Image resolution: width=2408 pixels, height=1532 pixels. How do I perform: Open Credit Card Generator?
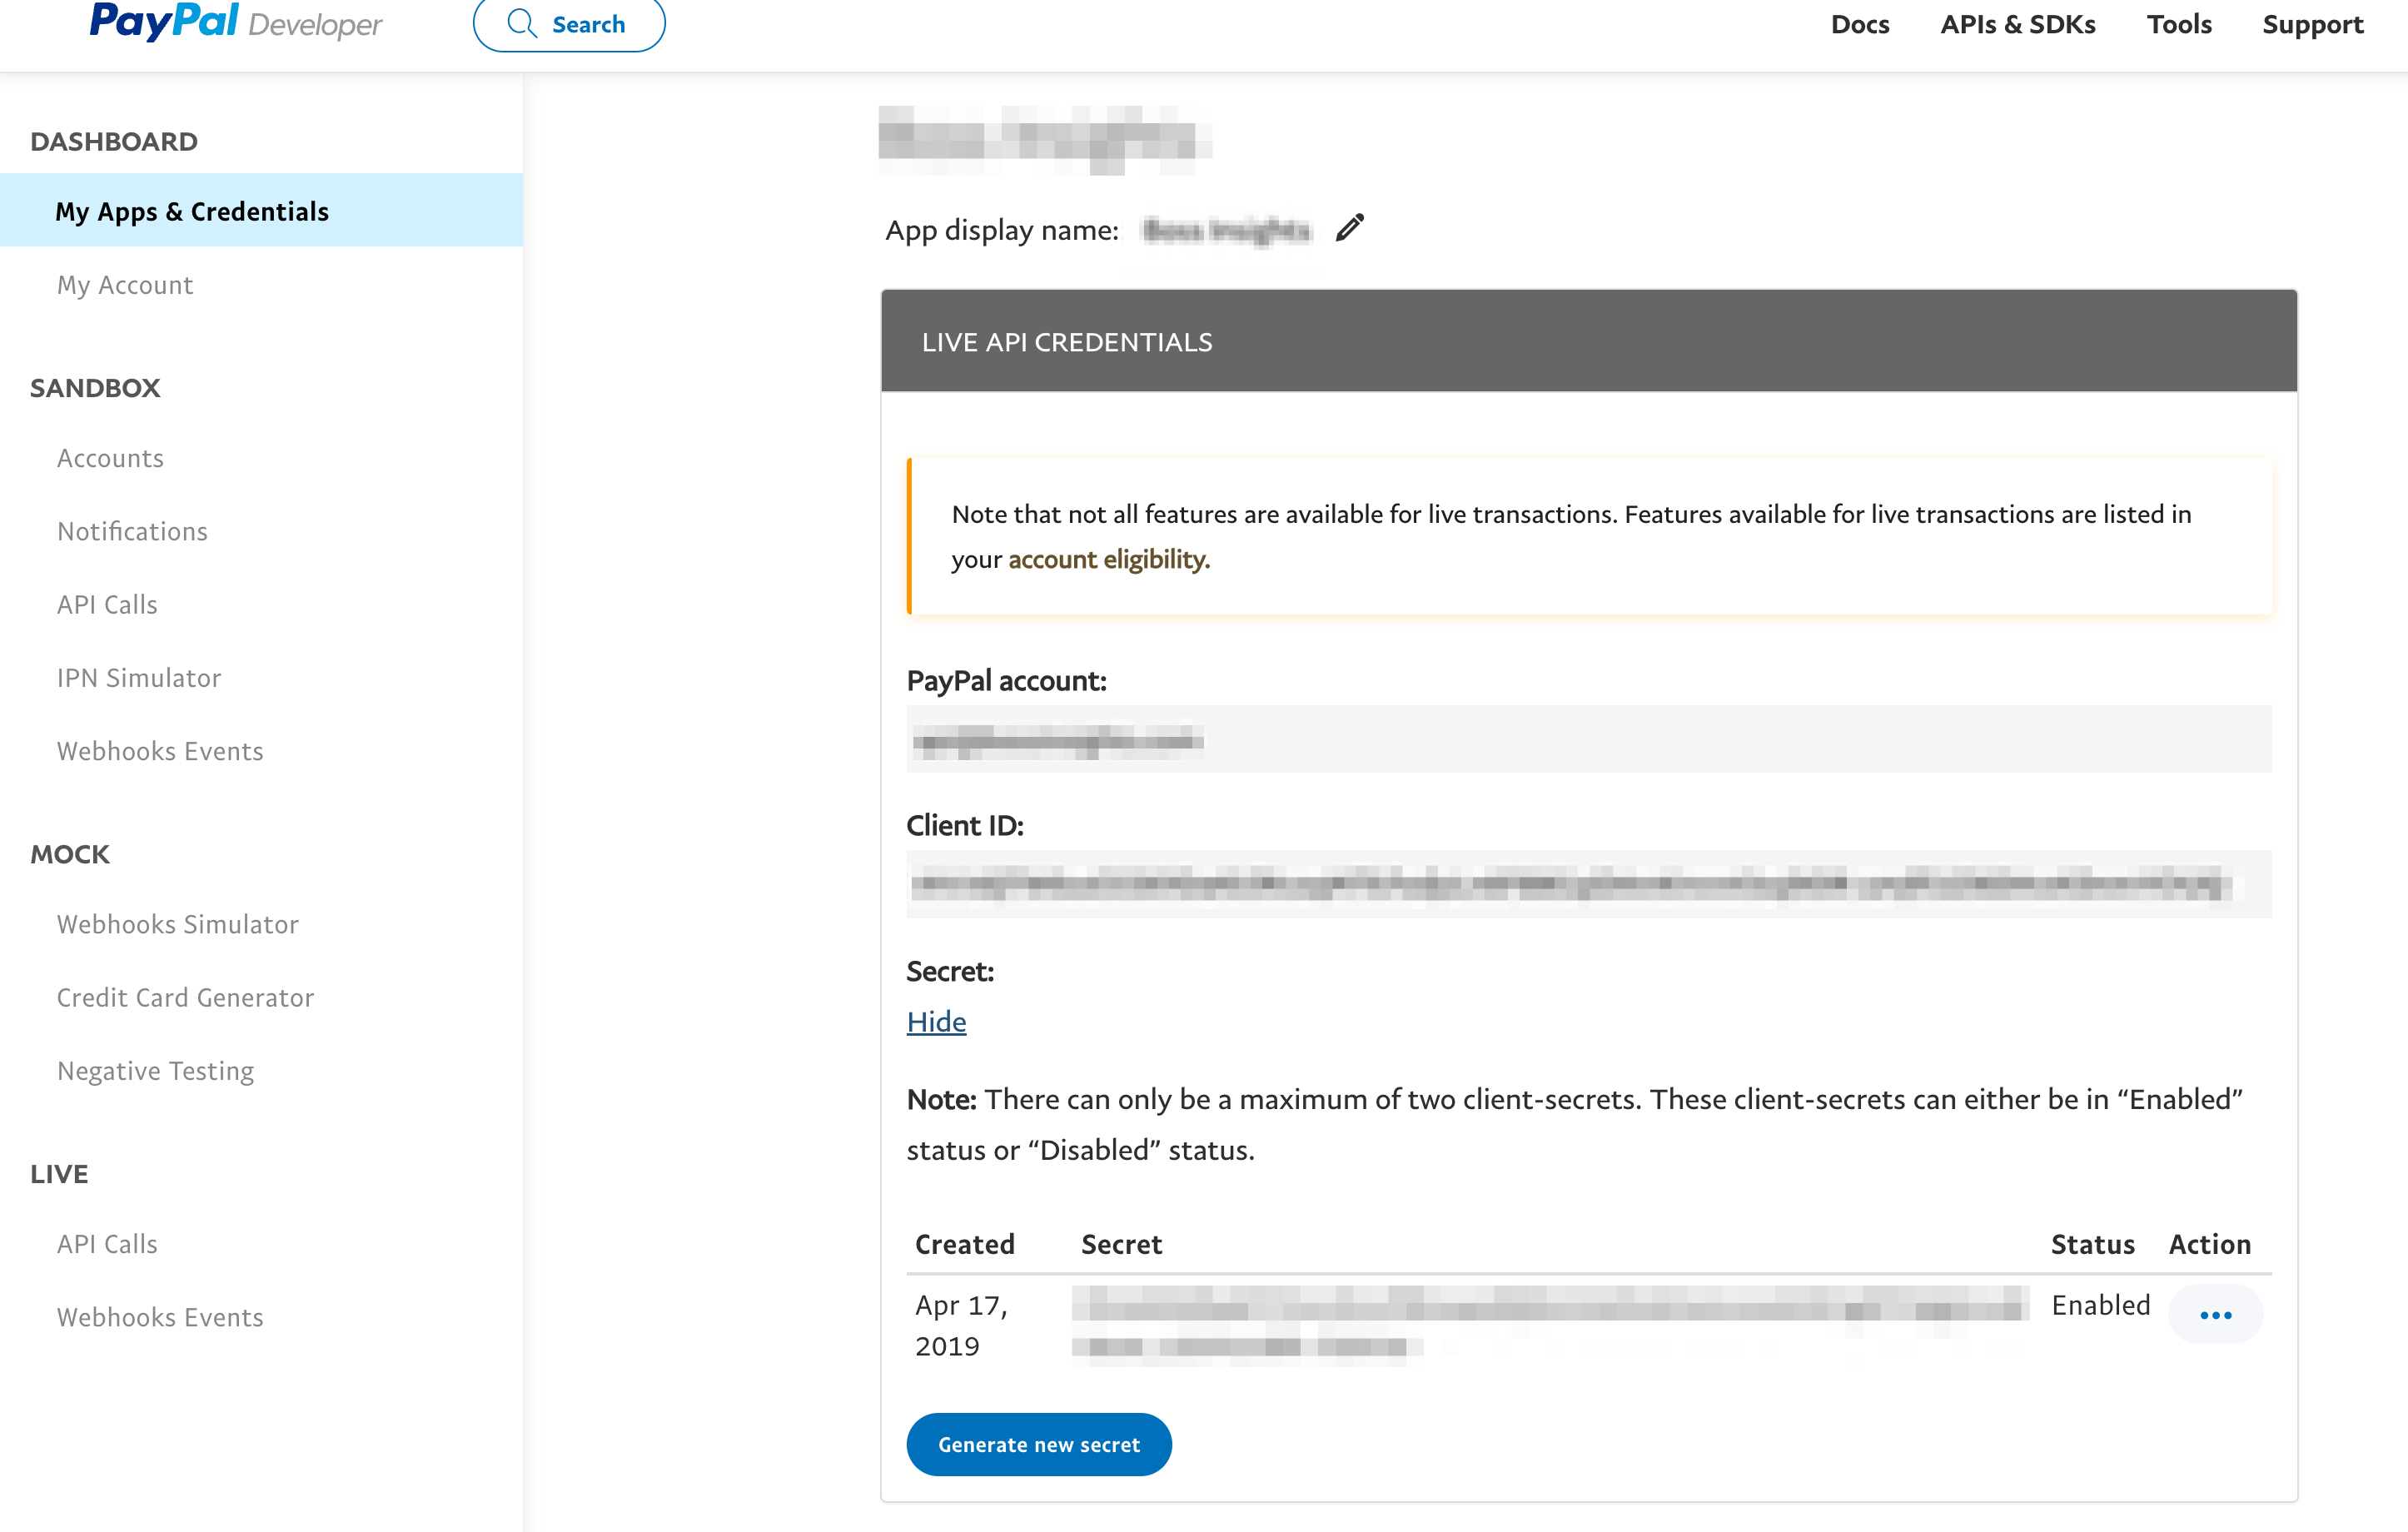185,997
